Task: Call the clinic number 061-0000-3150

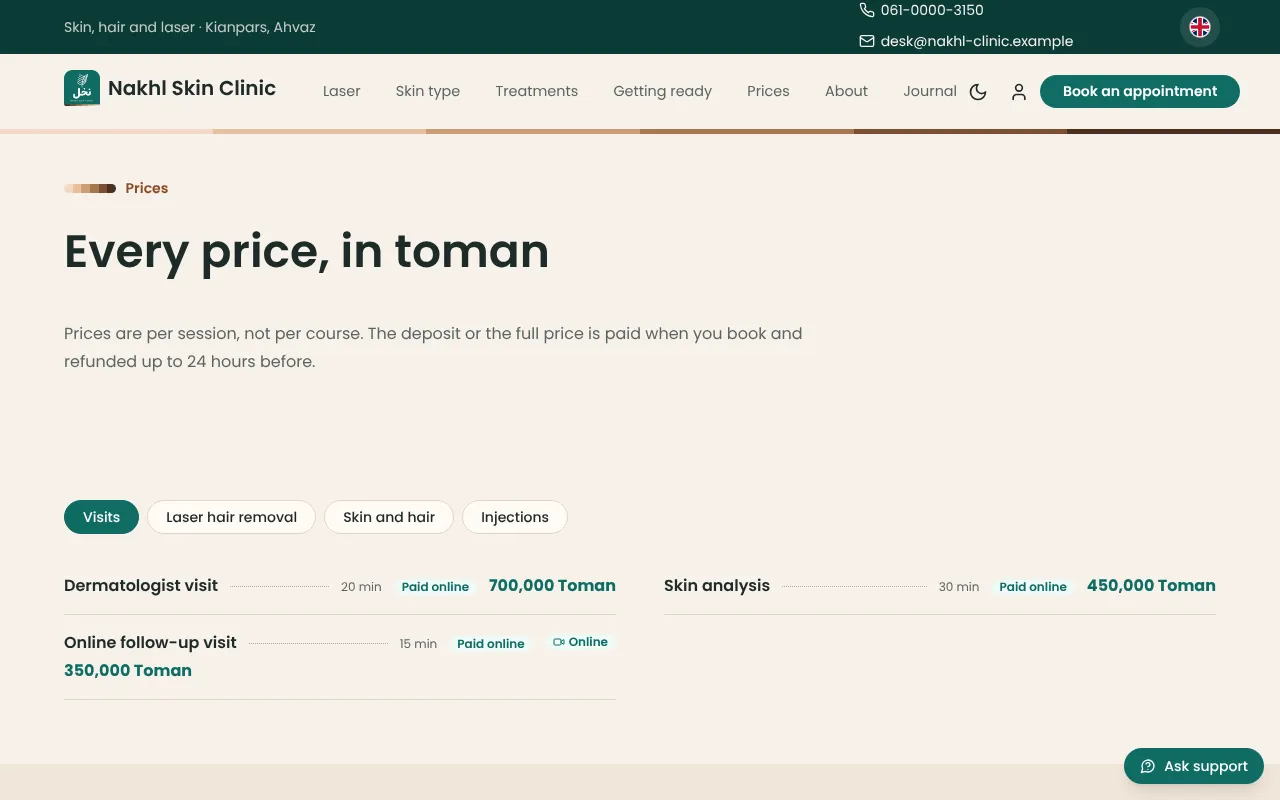Action: 932,10
